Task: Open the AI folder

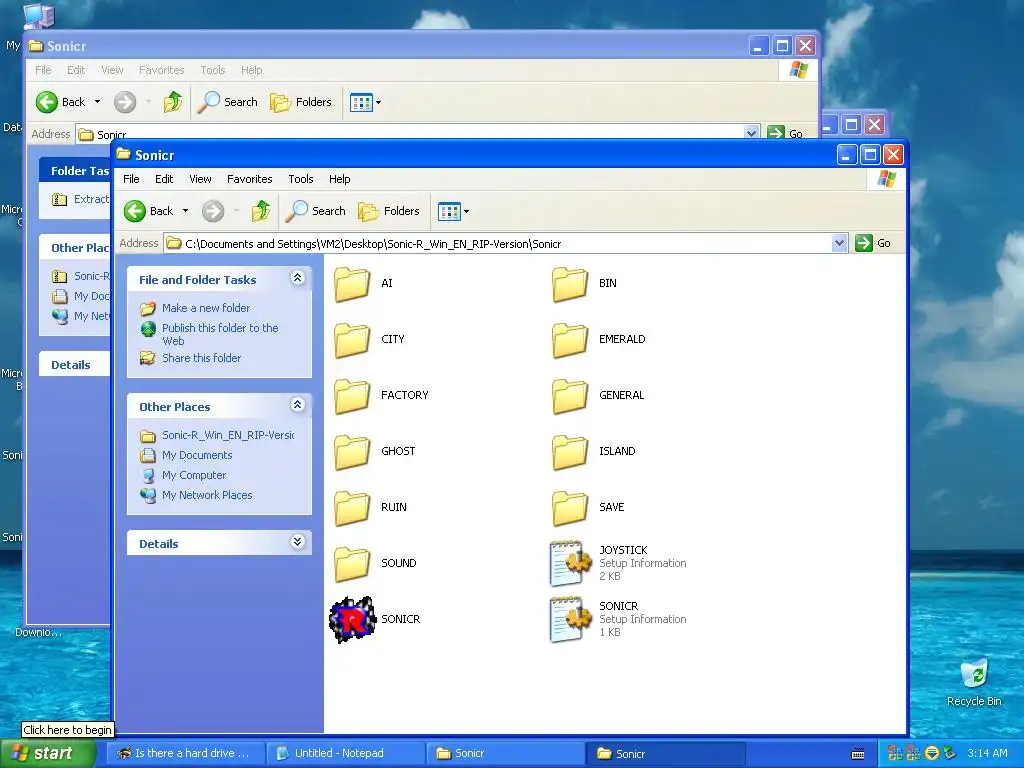Action: [x=353, y=283]
